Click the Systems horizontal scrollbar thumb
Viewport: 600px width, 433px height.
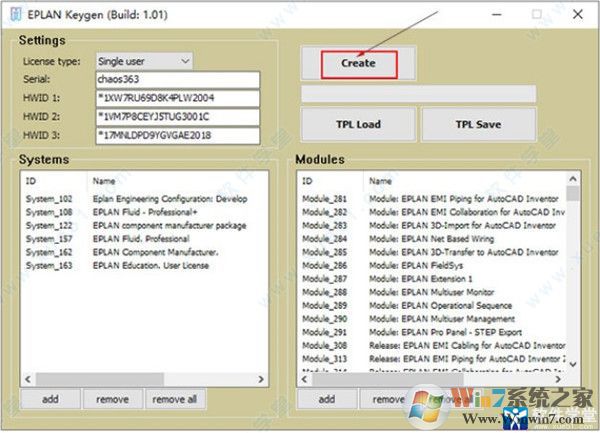pos(100,379)
